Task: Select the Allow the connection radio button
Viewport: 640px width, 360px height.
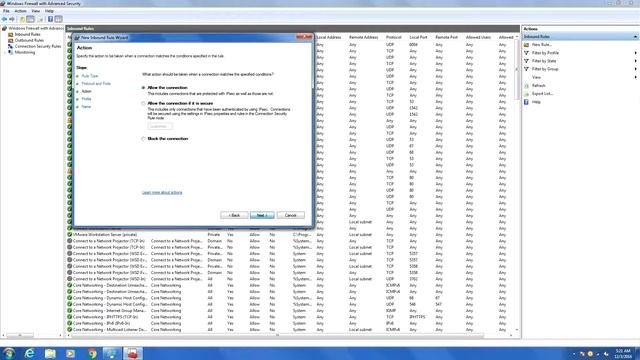Action: click(143, 88)
